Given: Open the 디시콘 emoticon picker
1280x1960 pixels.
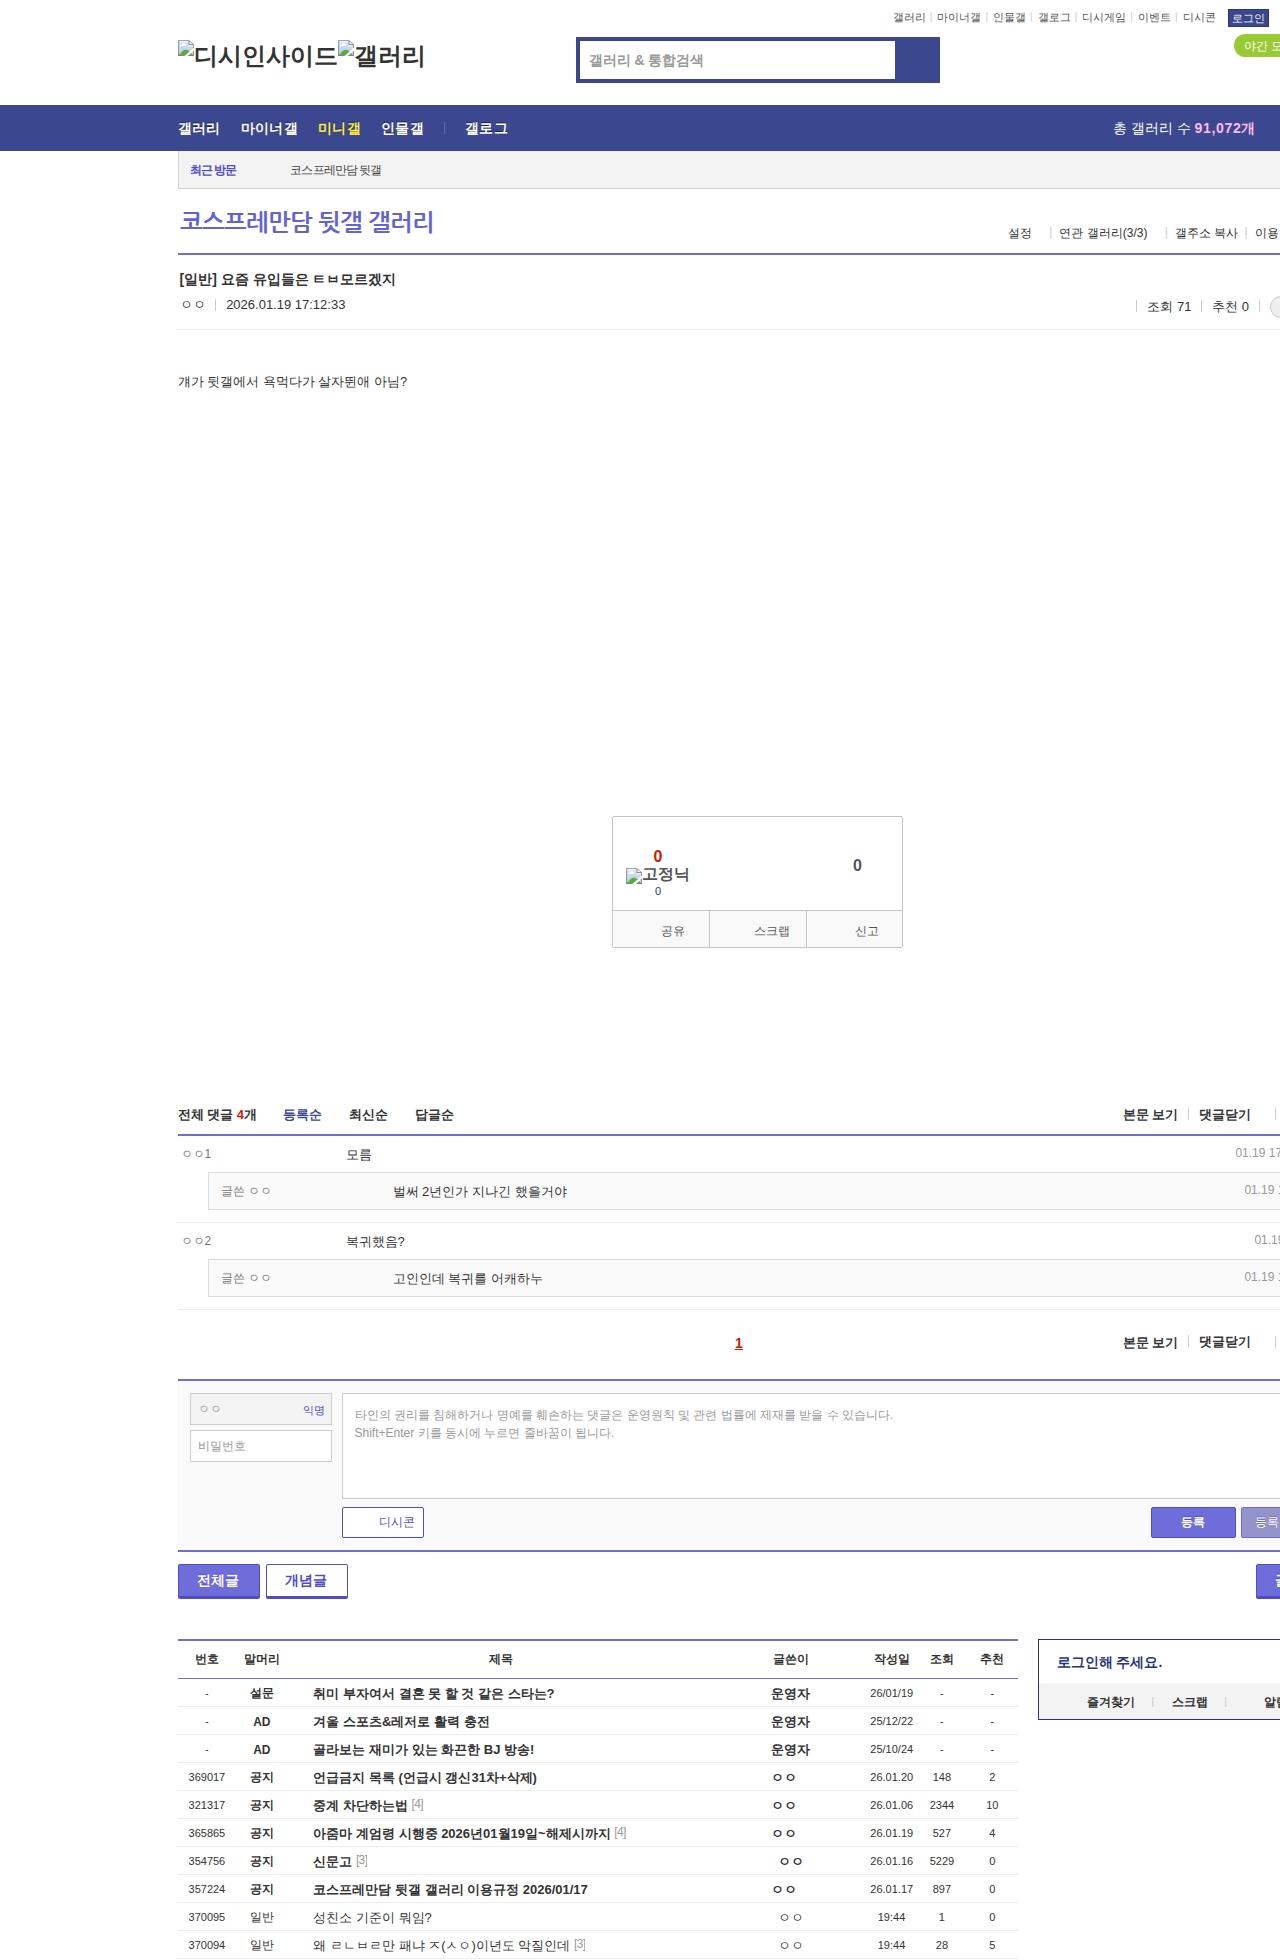Looking at the screenshot, I should (383, 1522).
